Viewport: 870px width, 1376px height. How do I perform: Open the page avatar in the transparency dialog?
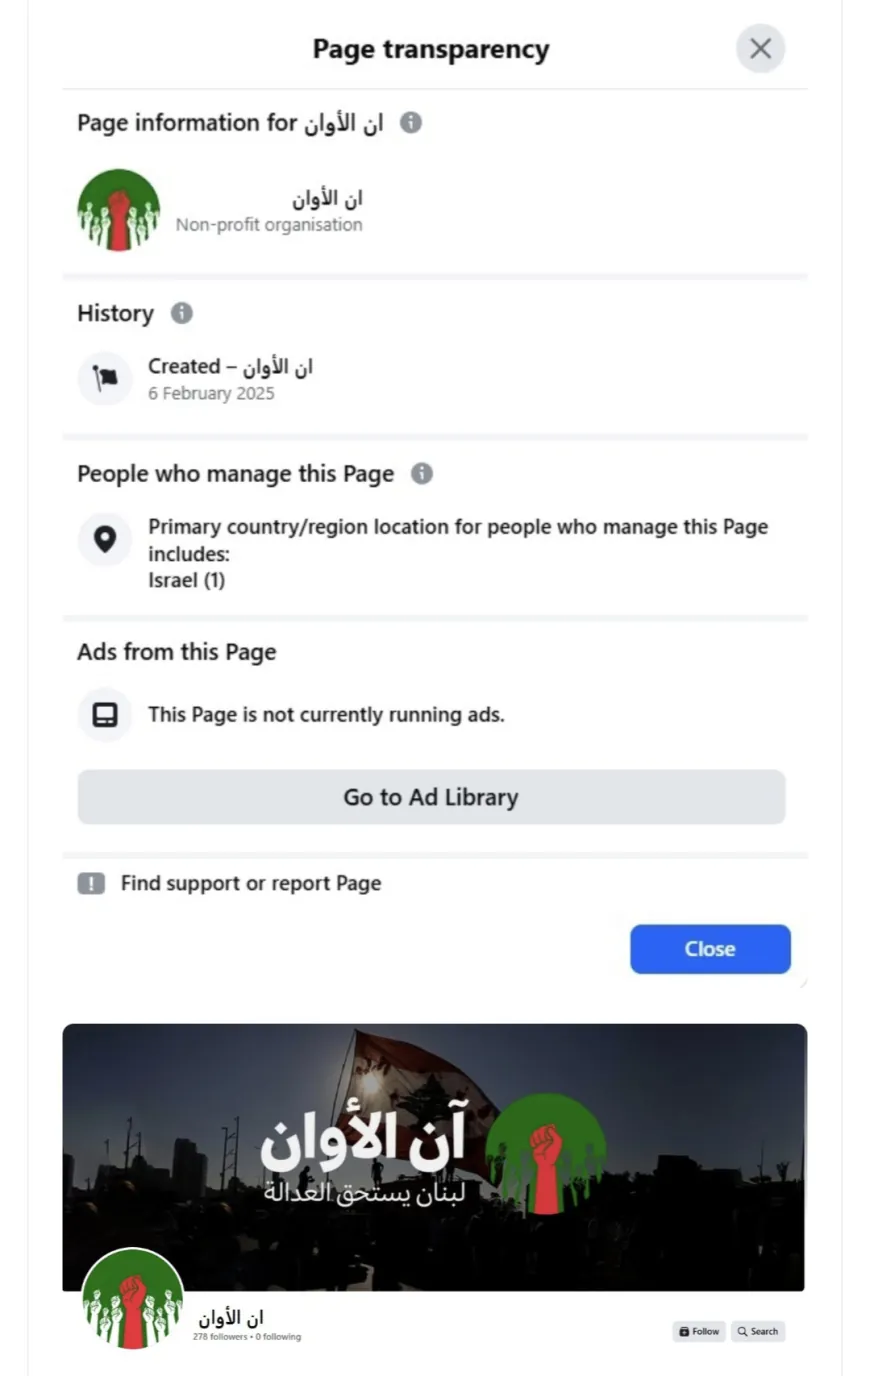click(119, 210)
